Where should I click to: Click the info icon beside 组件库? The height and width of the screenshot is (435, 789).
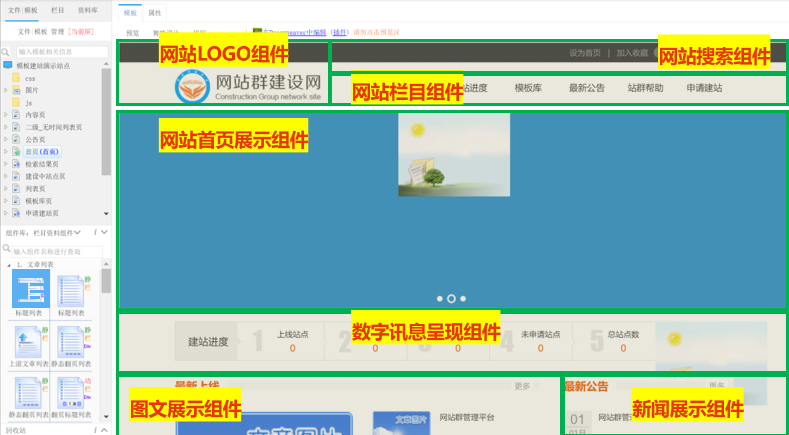pyautogui.click(x=95, y=232)
